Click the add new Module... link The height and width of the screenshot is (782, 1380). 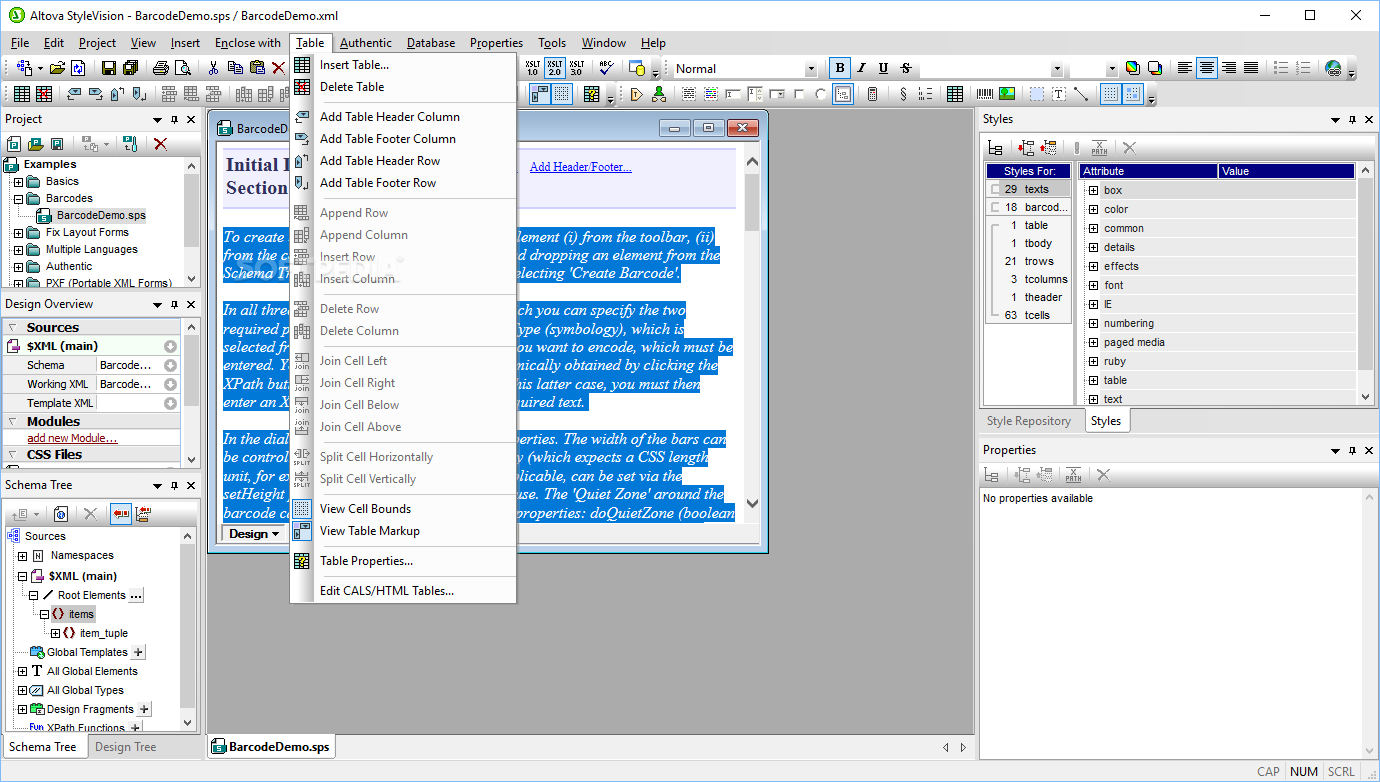pos(72,438)
